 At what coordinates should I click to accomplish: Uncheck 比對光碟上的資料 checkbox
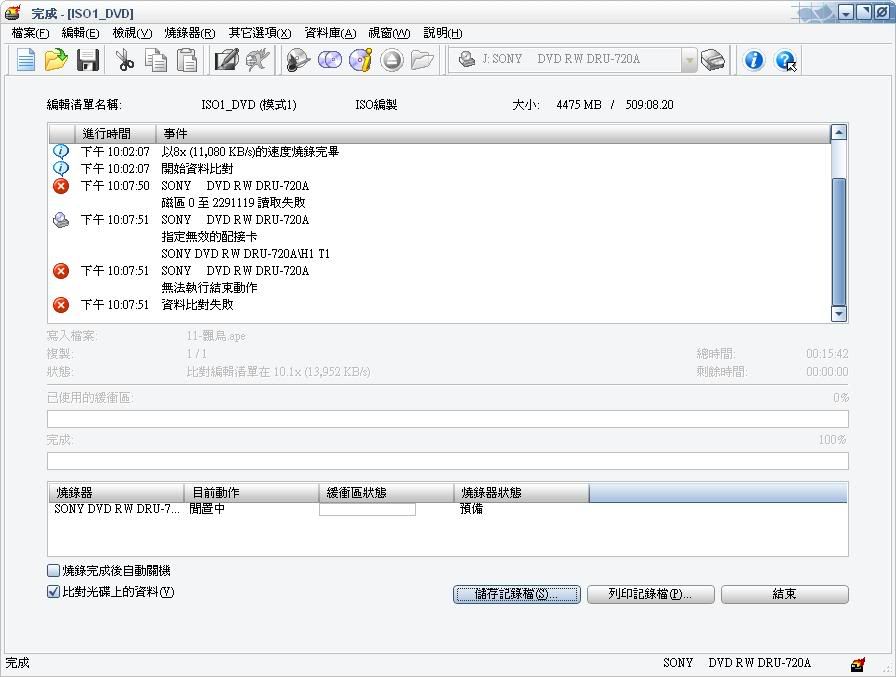pyautogui.click(x=53, y=592)
